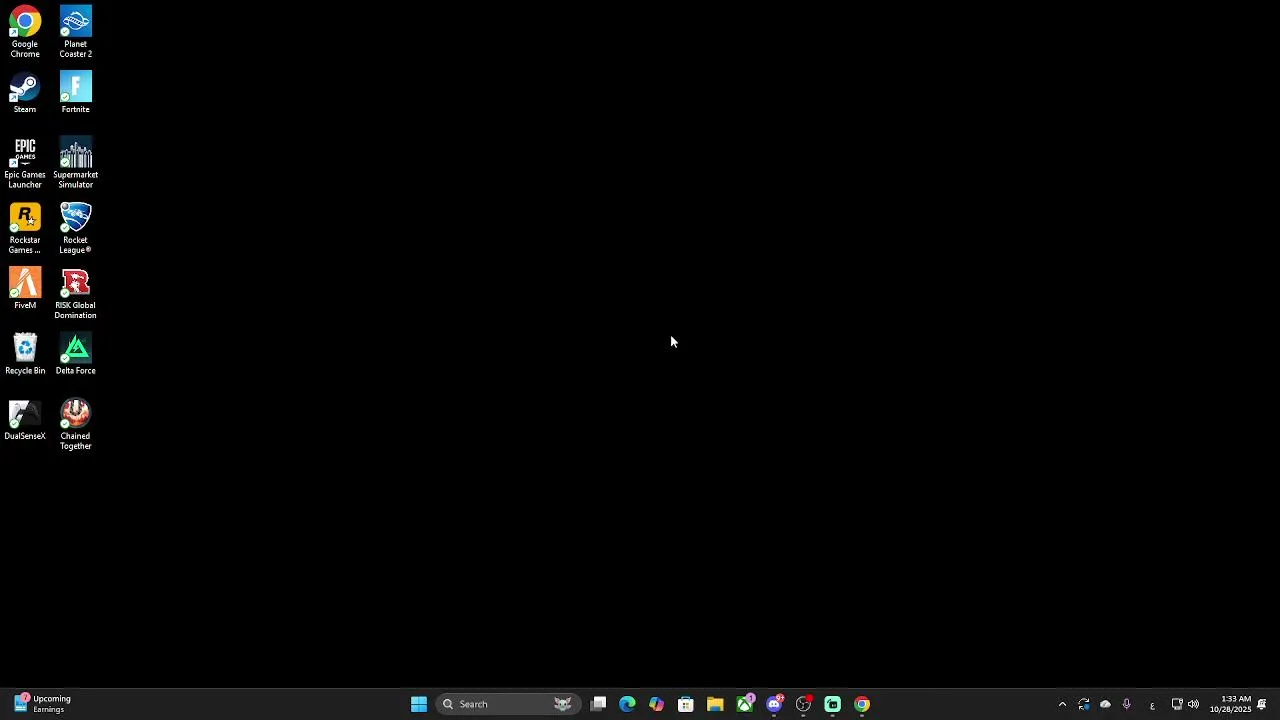Click the search highlight image in Search box
1280x720 pixels.
(x=563, y=704)
